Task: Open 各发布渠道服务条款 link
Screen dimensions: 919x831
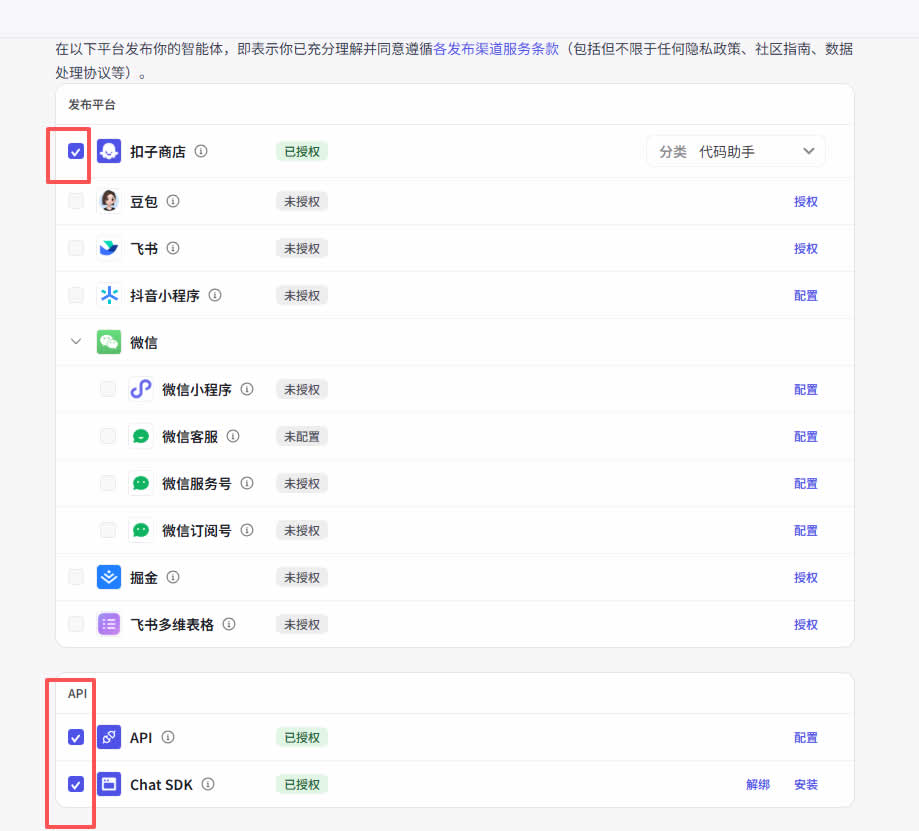Action: 496,48
